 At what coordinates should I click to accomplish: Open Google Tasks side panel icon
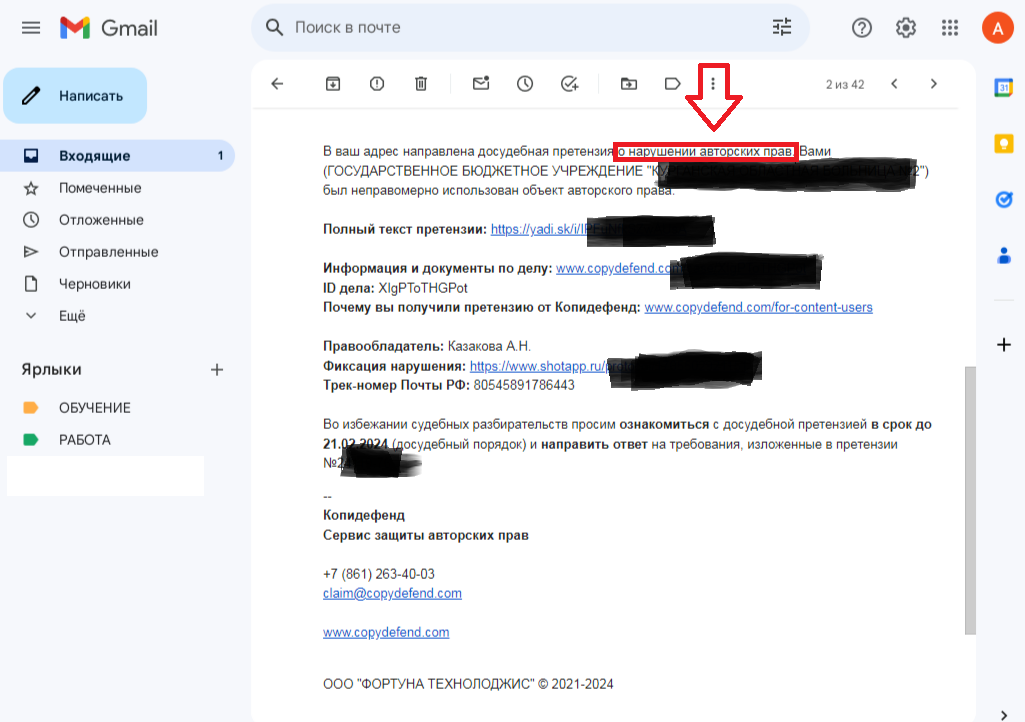tap(1003, 199)
